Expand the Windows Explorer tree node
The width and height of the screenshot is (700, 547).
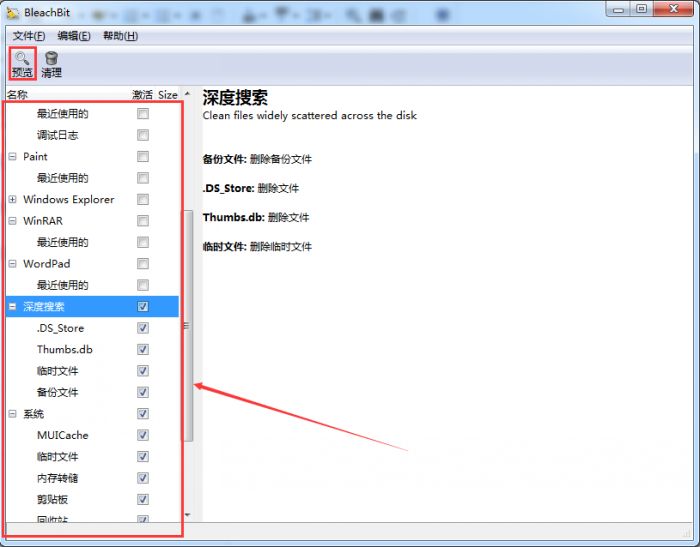pos(12,200)
